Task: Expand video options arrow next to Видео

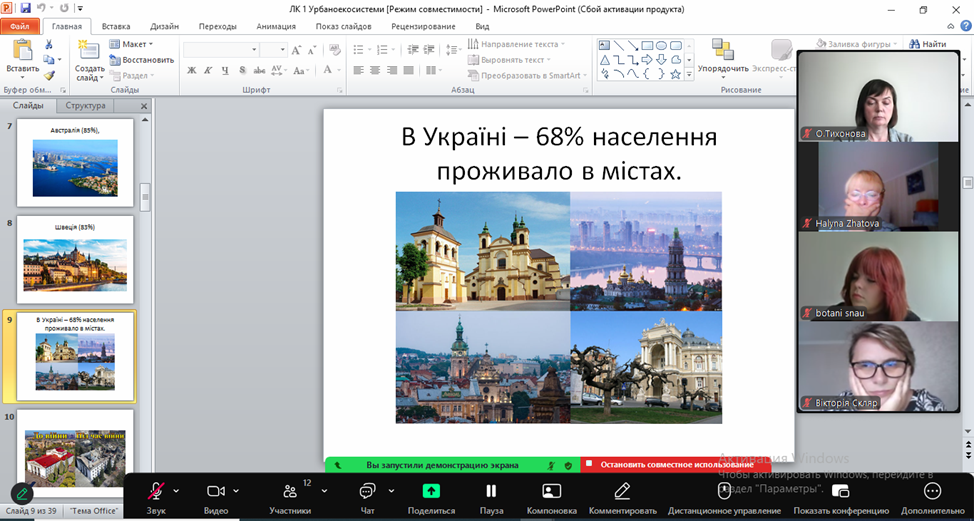Action: [x=238, y=491]
